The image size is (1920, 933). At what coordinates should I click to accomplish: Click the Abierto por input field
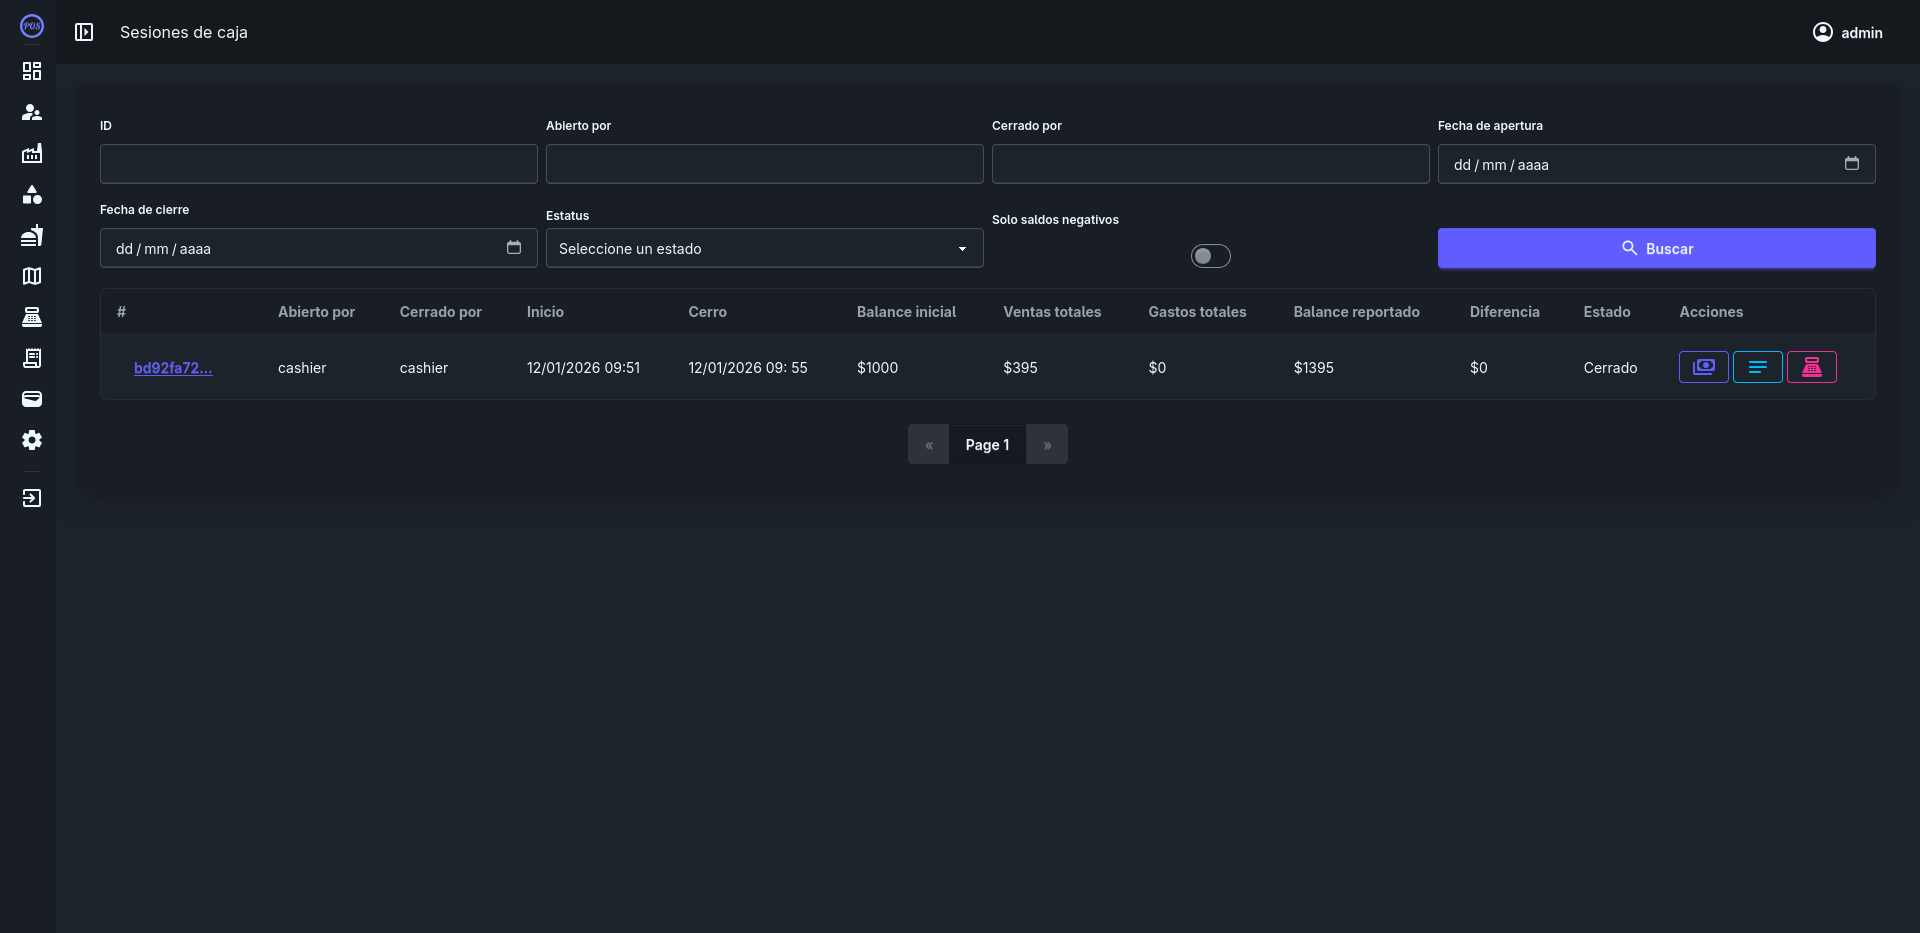[x=764, y=164]
